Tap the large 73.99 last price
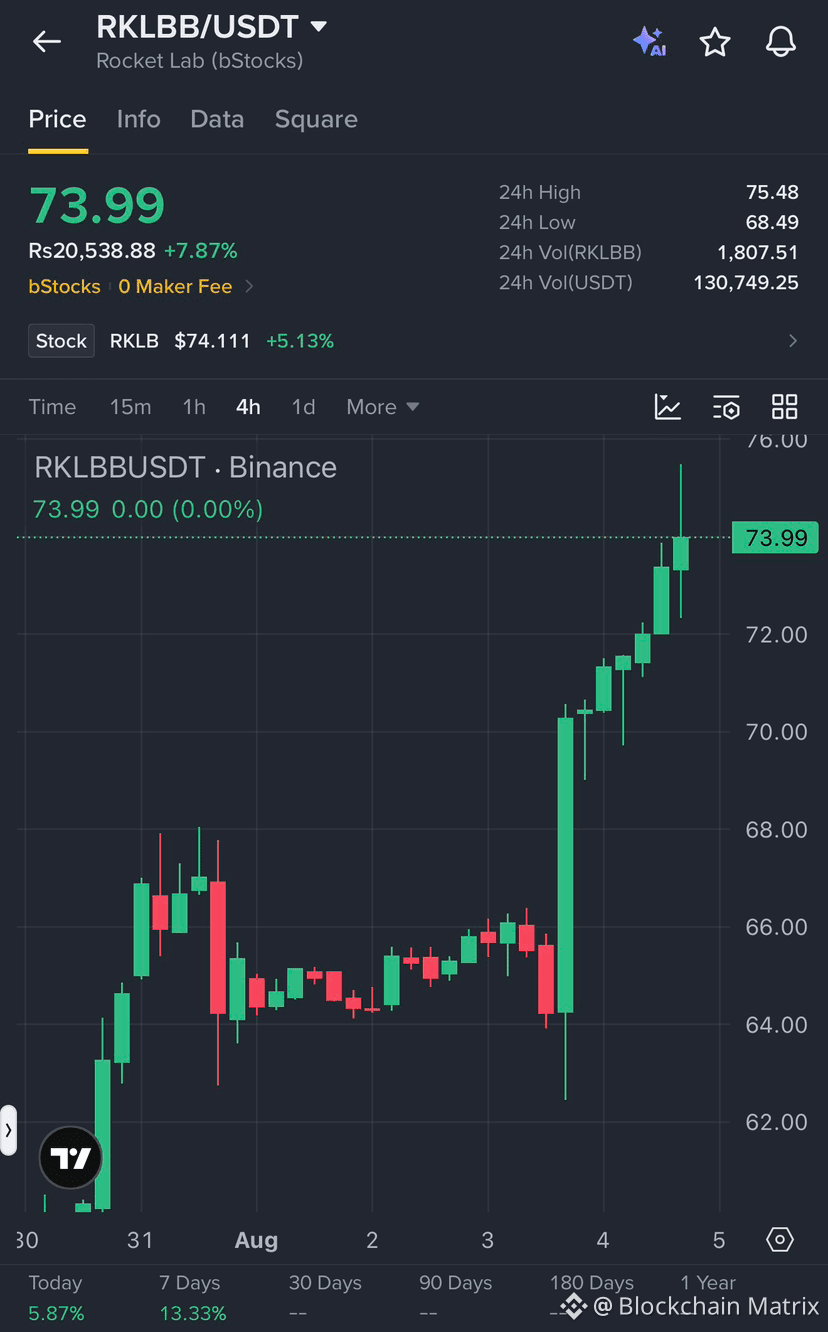Image resolution: width=828 pixels, height=1332 pixels. [x=96, y=205]
